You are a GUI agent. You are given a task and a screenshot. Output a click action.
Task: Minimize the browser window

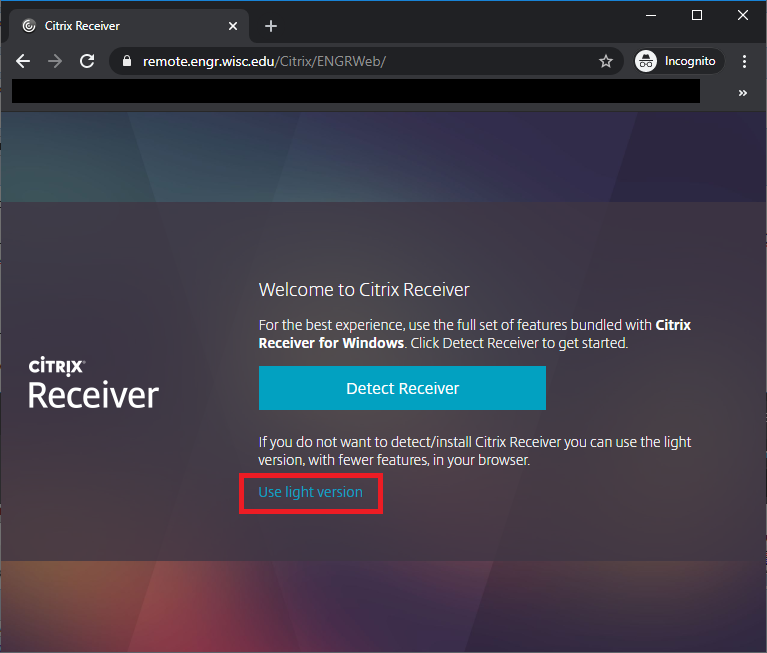651,16
